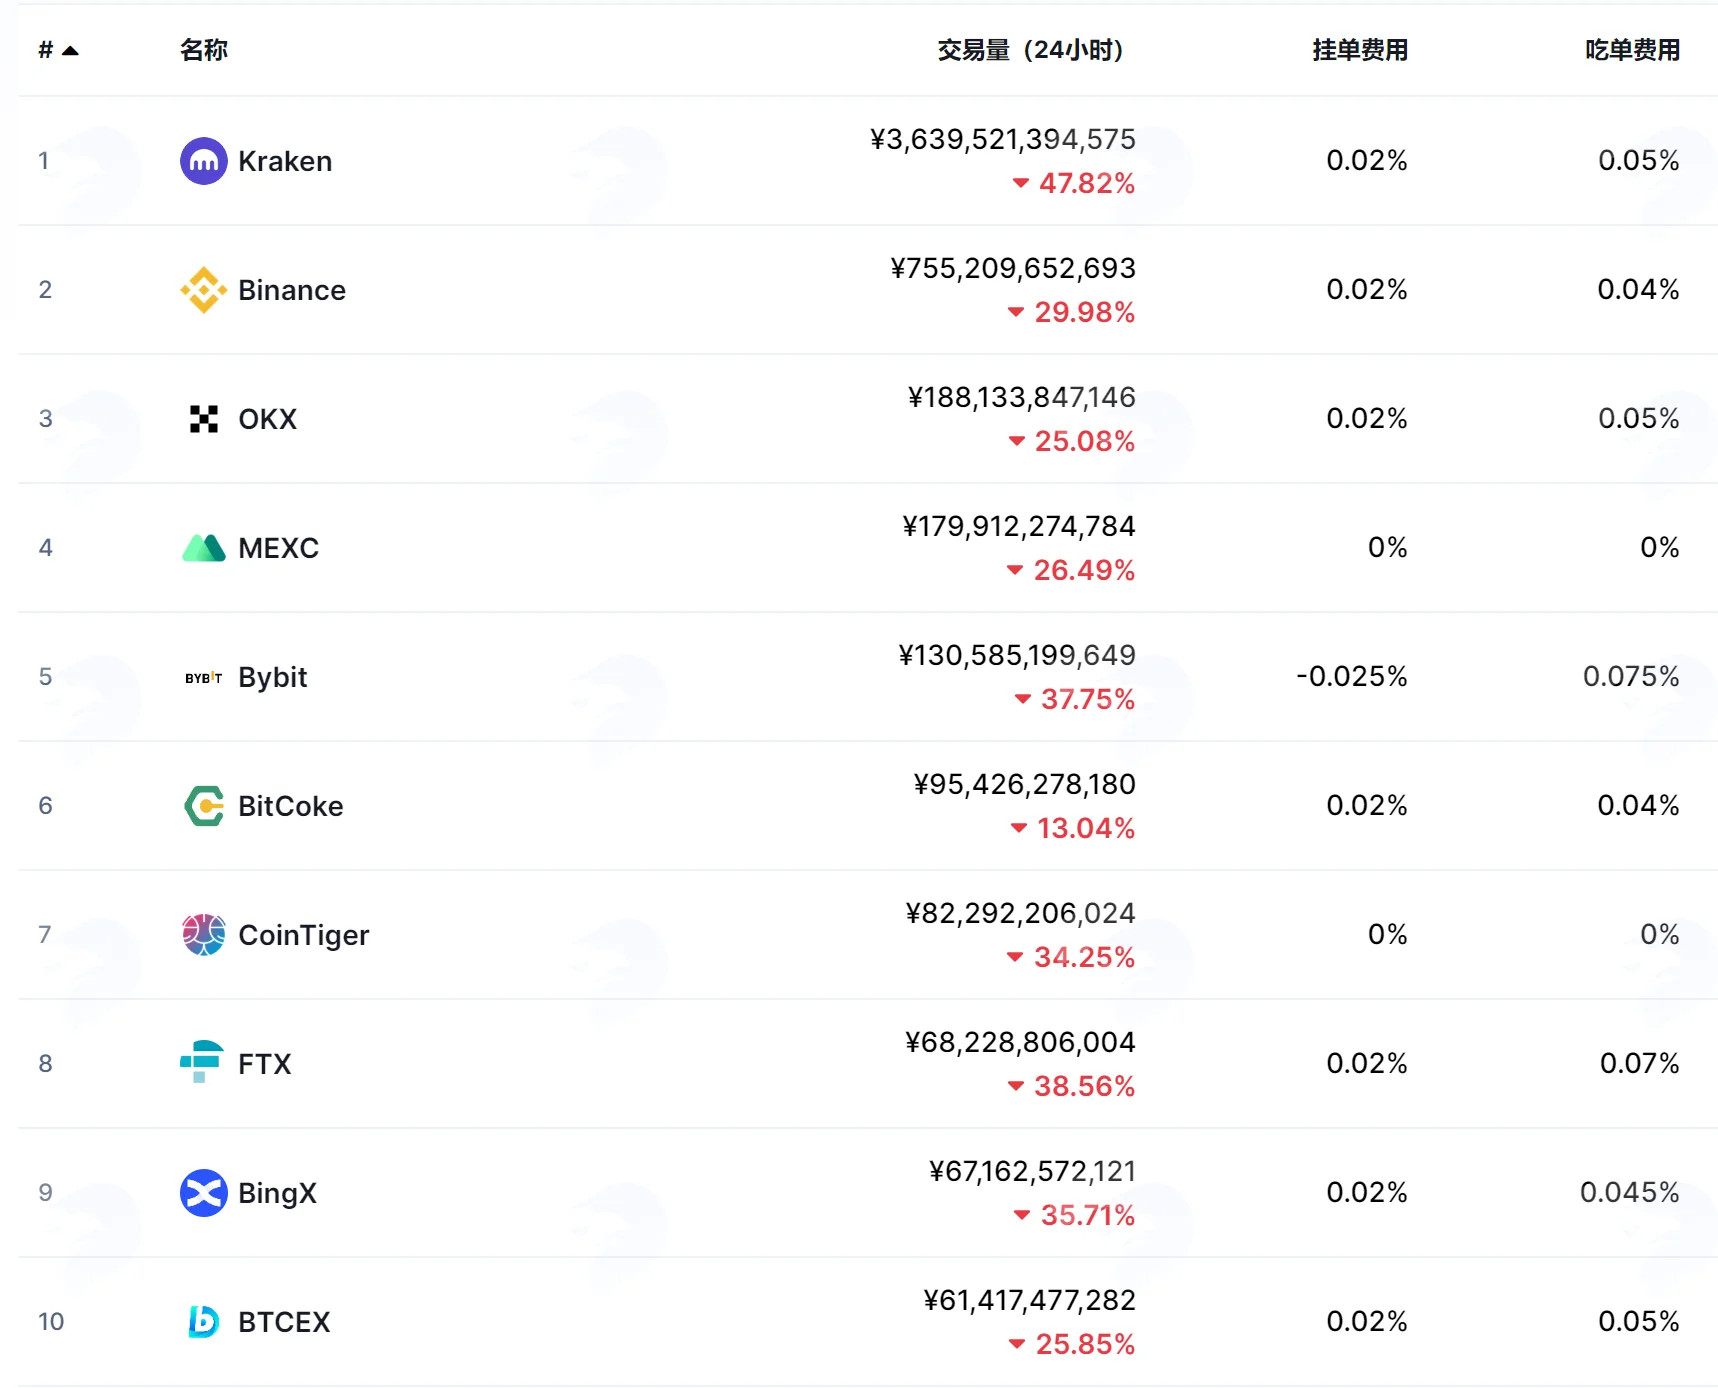This screenshot has height=1388, width=1718.
Task: Open the BTCEX exchange name link
Action: [284, 1322]
